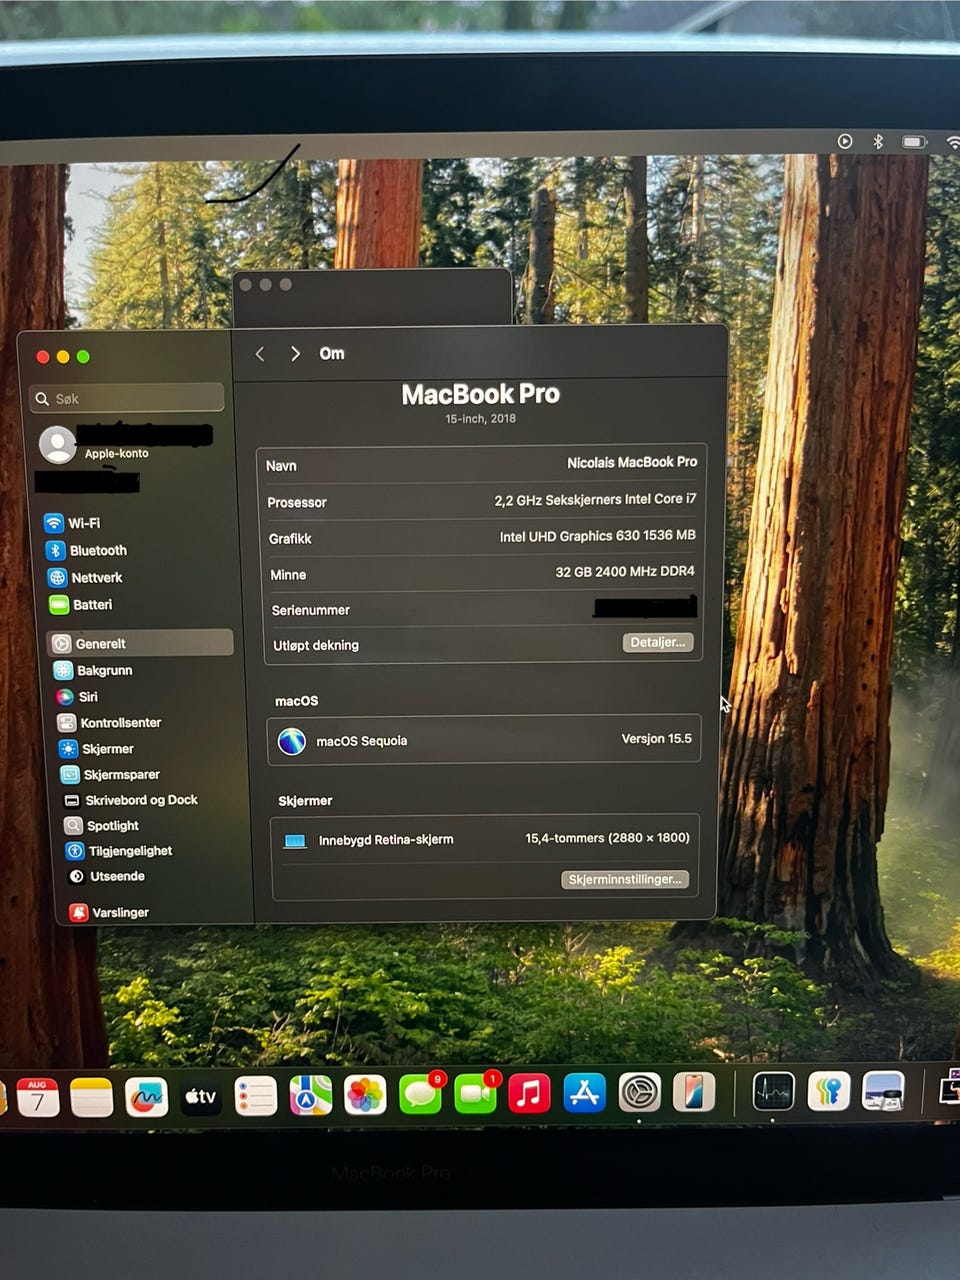Open Skjermer settings
The image size is (960, 1280).
coord(96,748)
